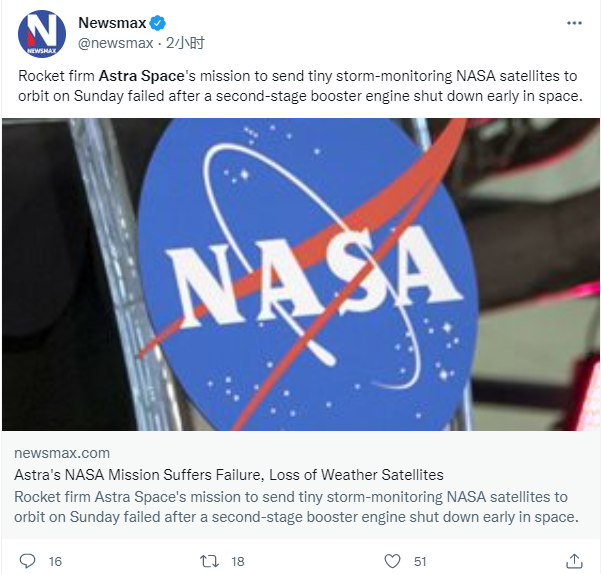This screenshot has height=574, width=601.
Task: Like the tweet with heart icon
Action: pos(392,561)
